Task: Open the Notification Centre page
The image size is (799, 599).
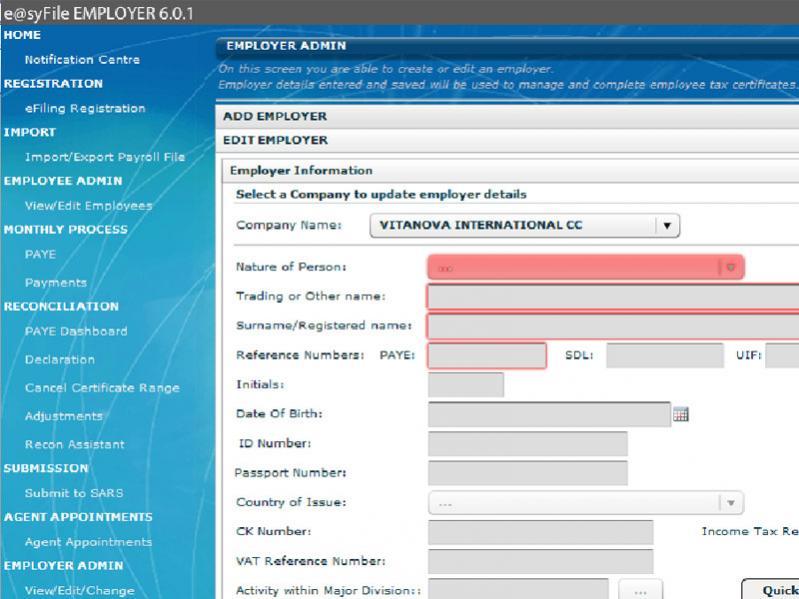Action: (82, 60)
